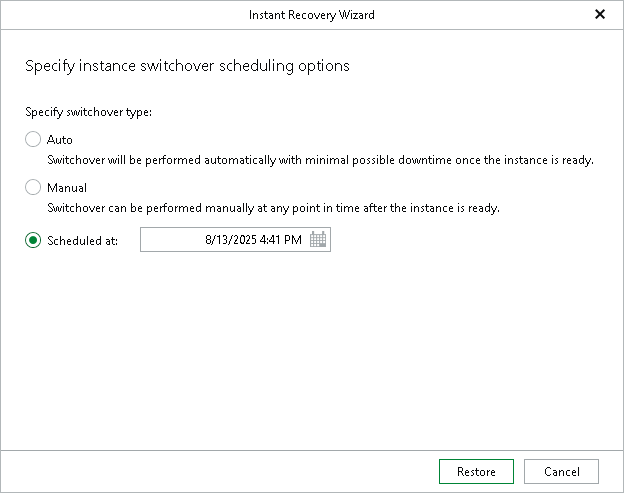Click the Manual switchover description text
The height and width of the screenshot is (493, 624).
[x=273, y=208]
